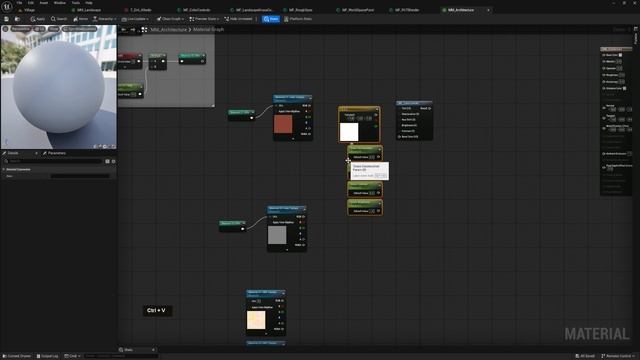Click the material preview sphere viewport

(x=58, y=87)
